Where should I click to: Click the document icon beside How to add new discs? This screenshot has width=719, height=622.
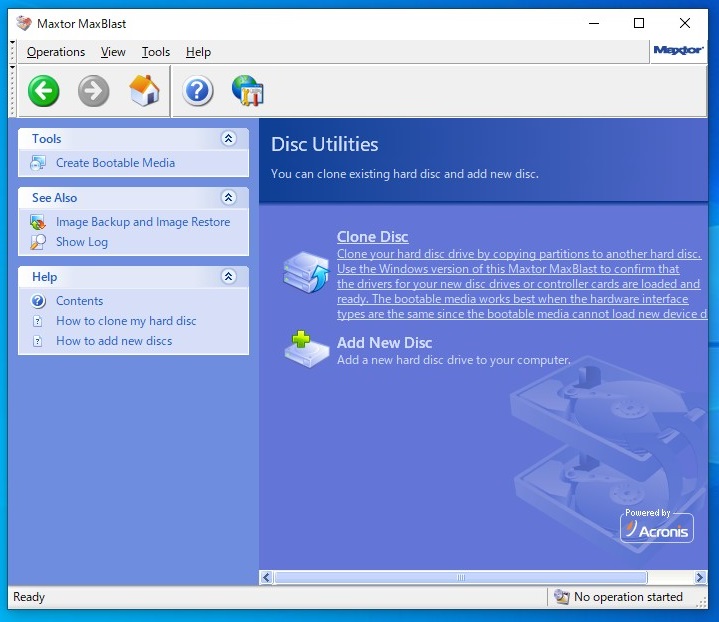(38, 341)
